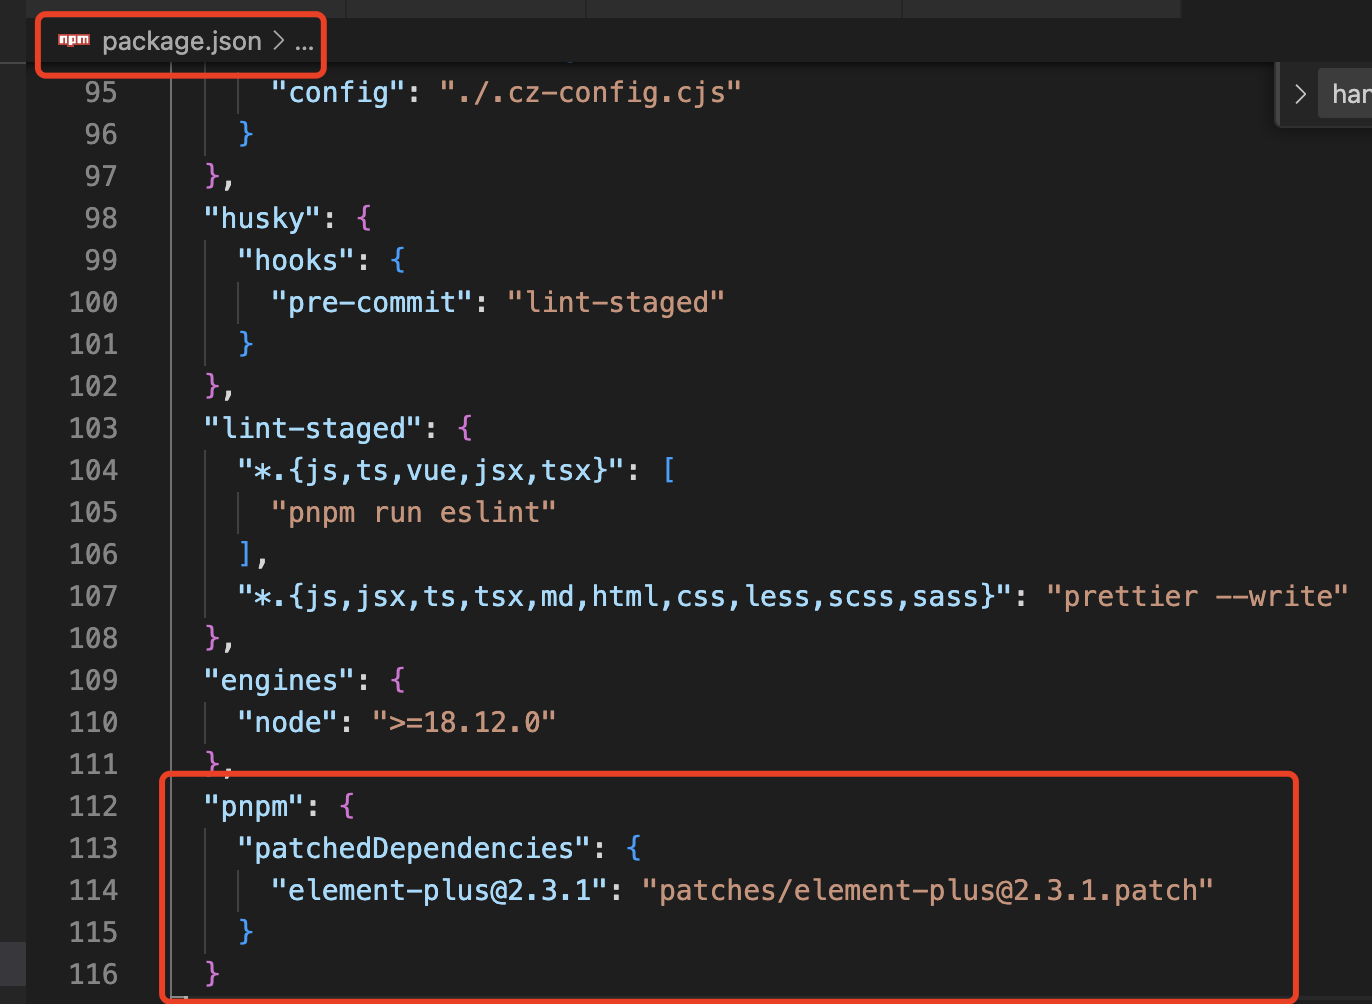Image resolution: width=1372 pixels, height=1004 pixels.
Task: Expand the find widget chevron arrow
Action: (x=1300, y=94)
